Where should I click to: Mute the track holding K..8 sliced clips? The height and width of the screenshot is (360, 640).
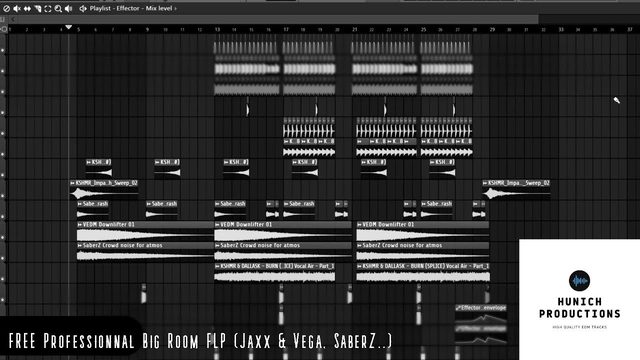[x=3, y=154]
